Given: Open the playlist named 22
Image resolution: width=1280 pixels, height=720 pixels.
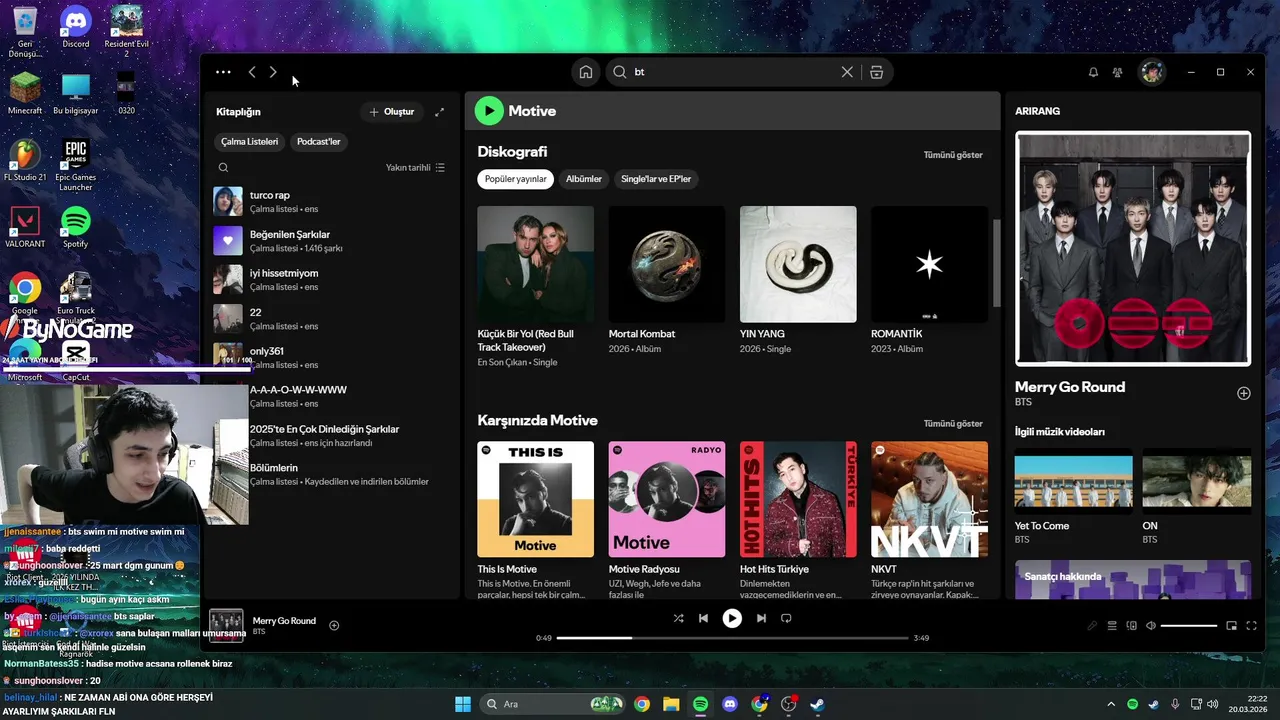Looking at the screenshot, I should pos(330,318).
